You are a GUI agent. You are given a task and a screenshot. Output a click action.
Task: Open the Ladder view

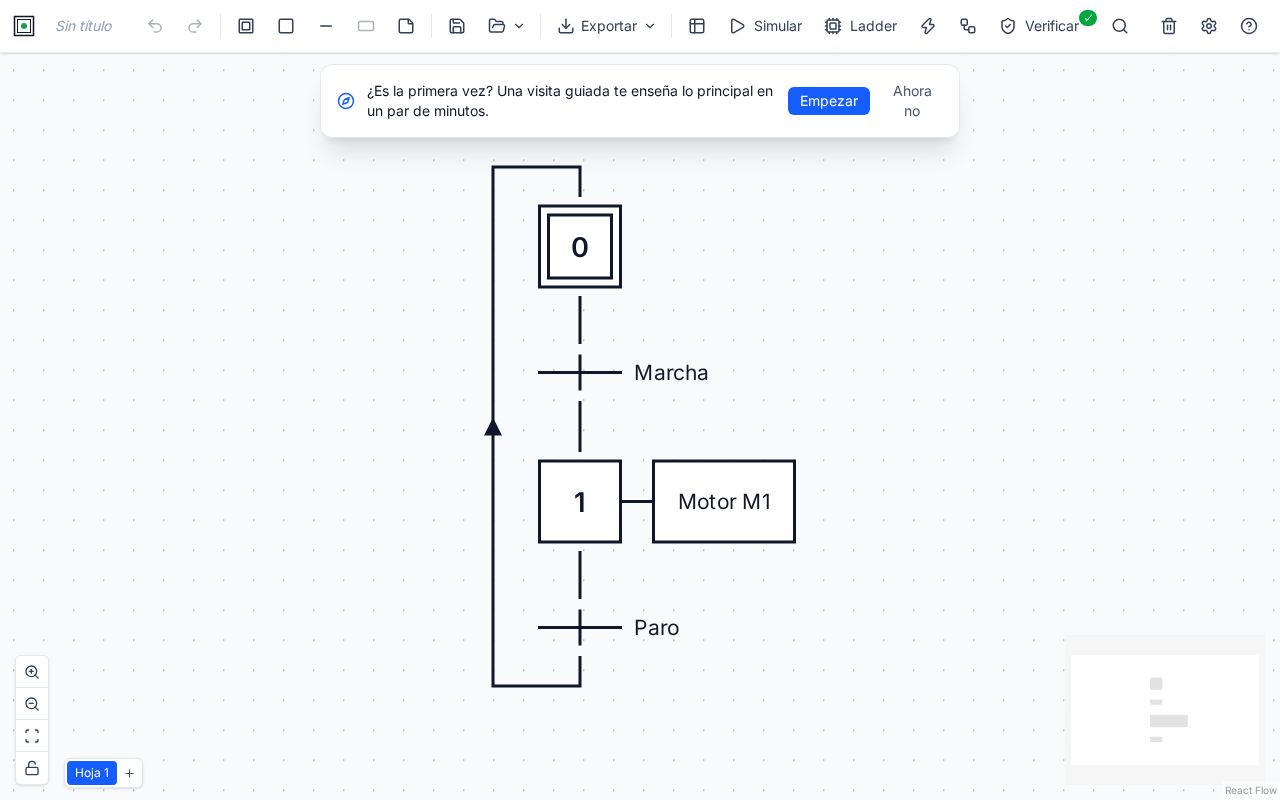861,26
